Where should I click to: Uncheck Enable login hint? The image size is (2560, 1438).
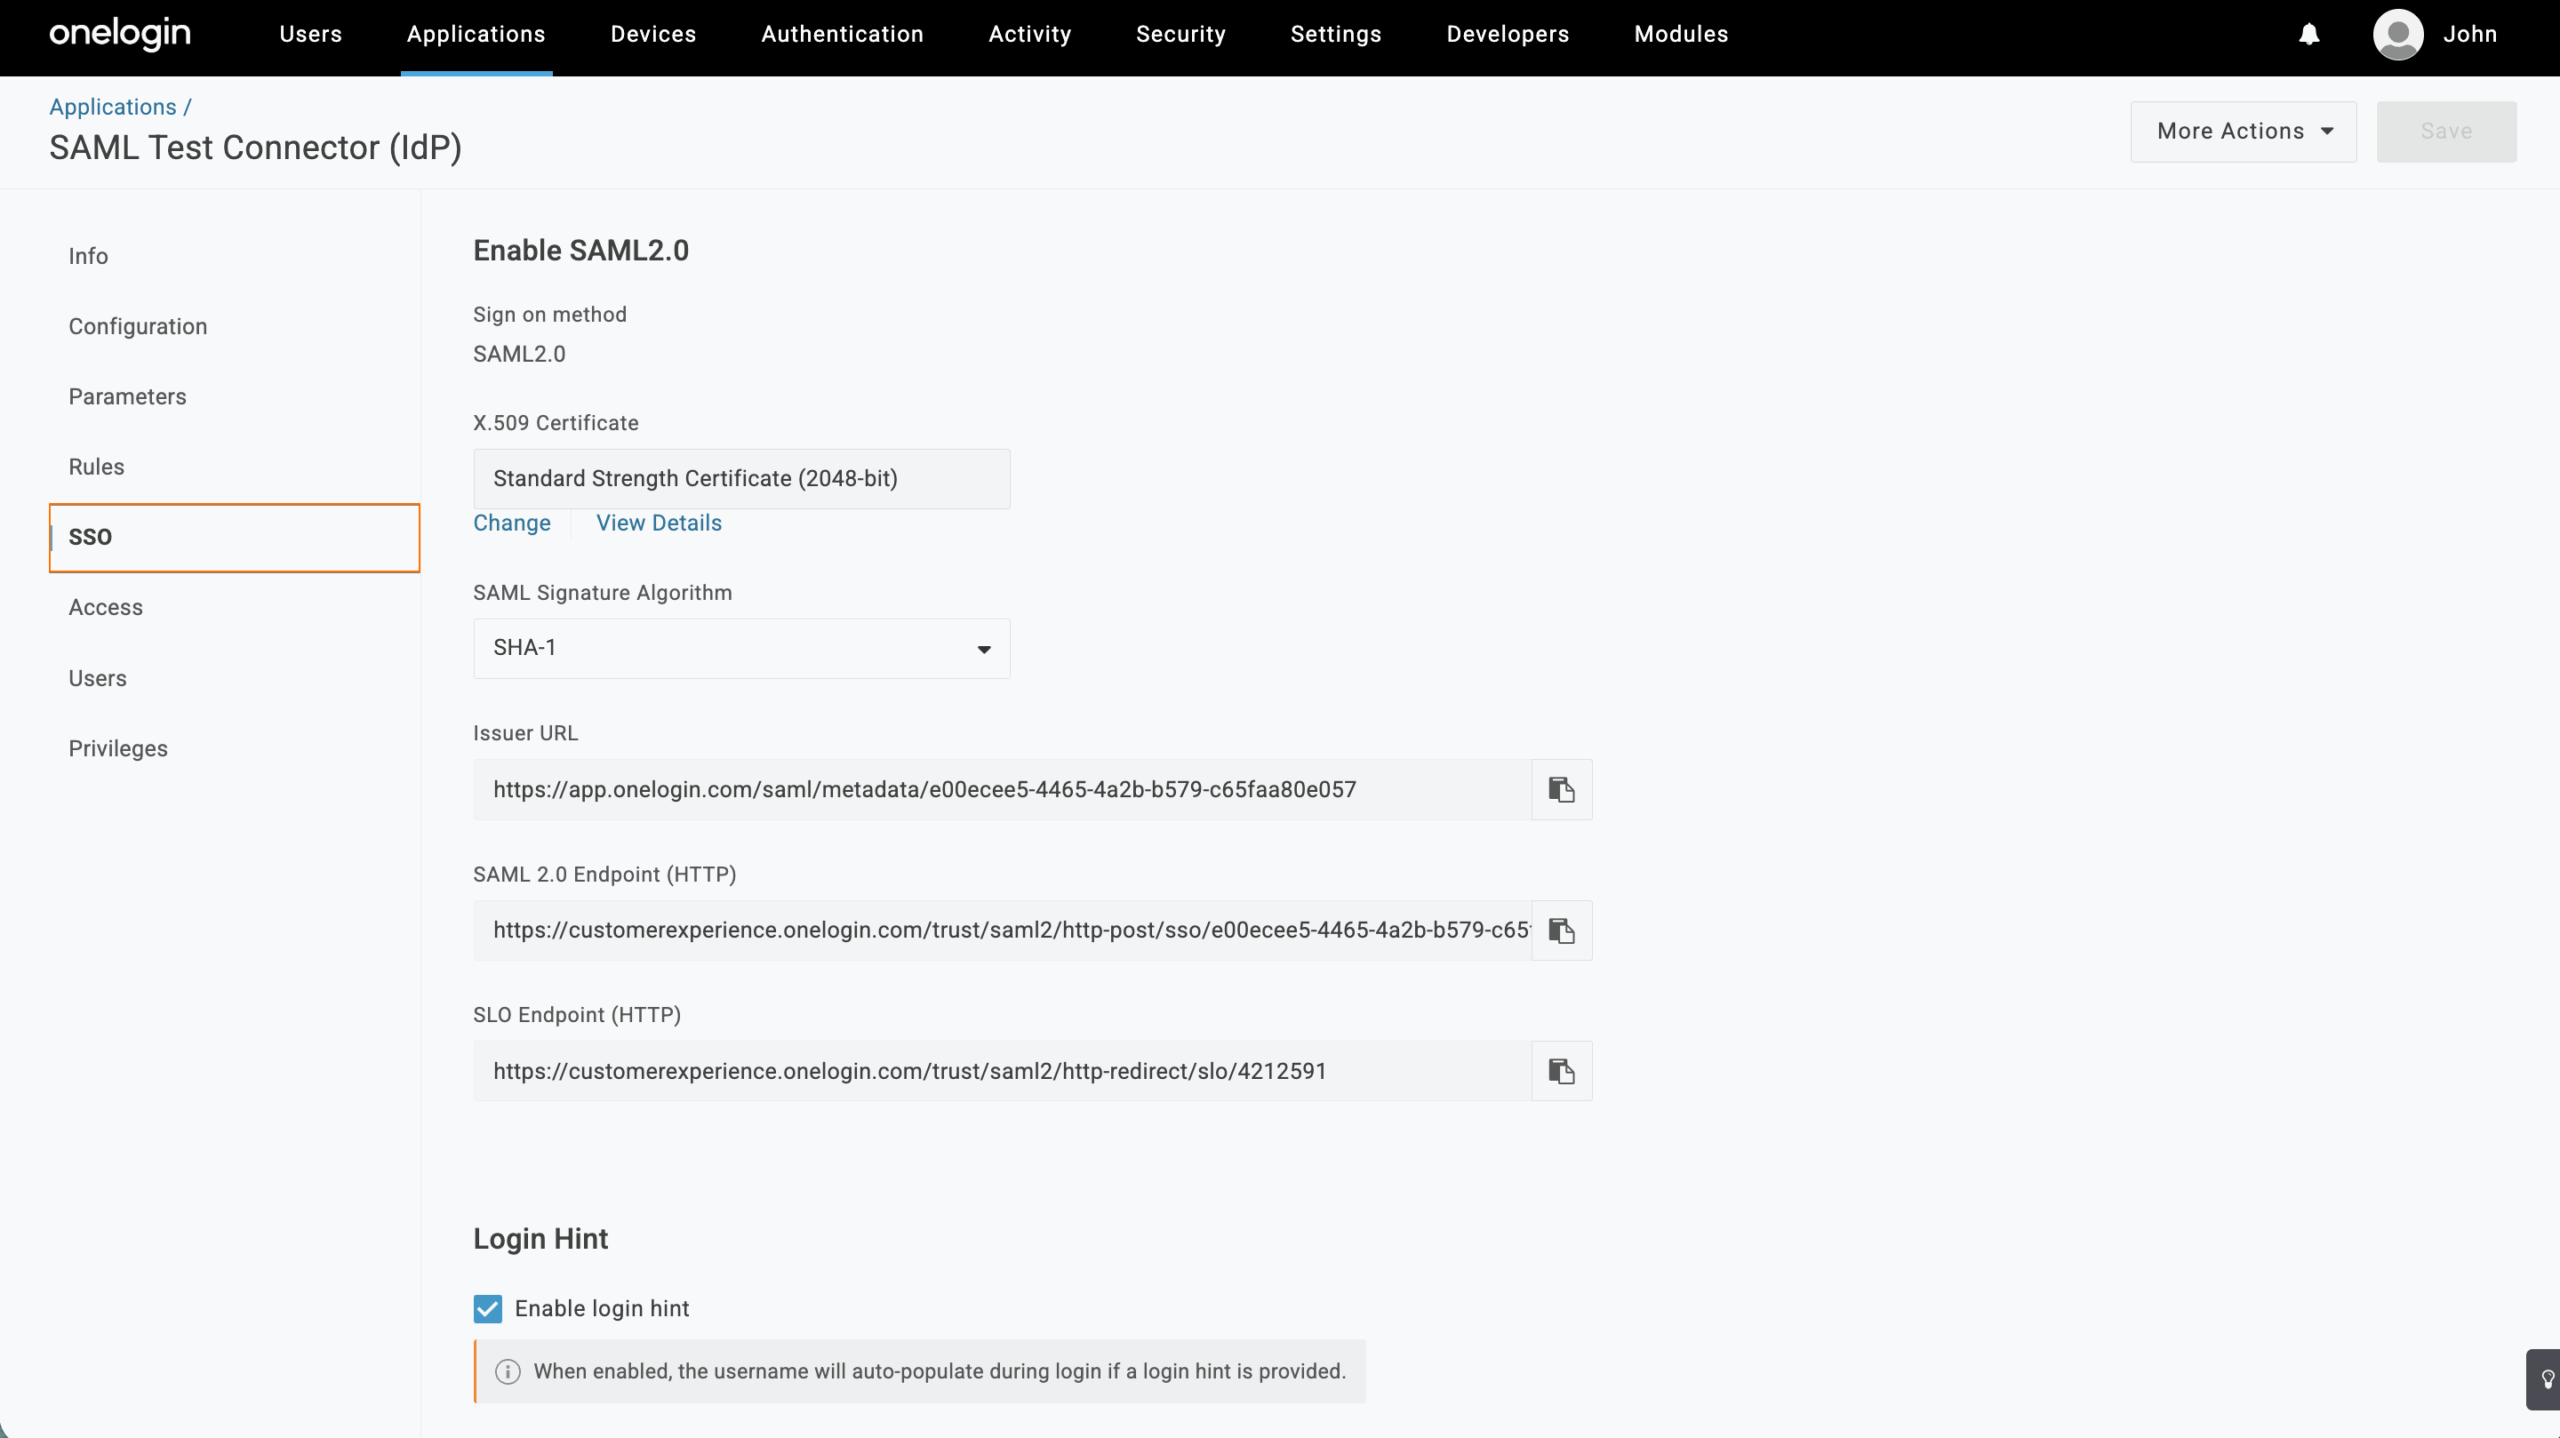(487, 1308)
